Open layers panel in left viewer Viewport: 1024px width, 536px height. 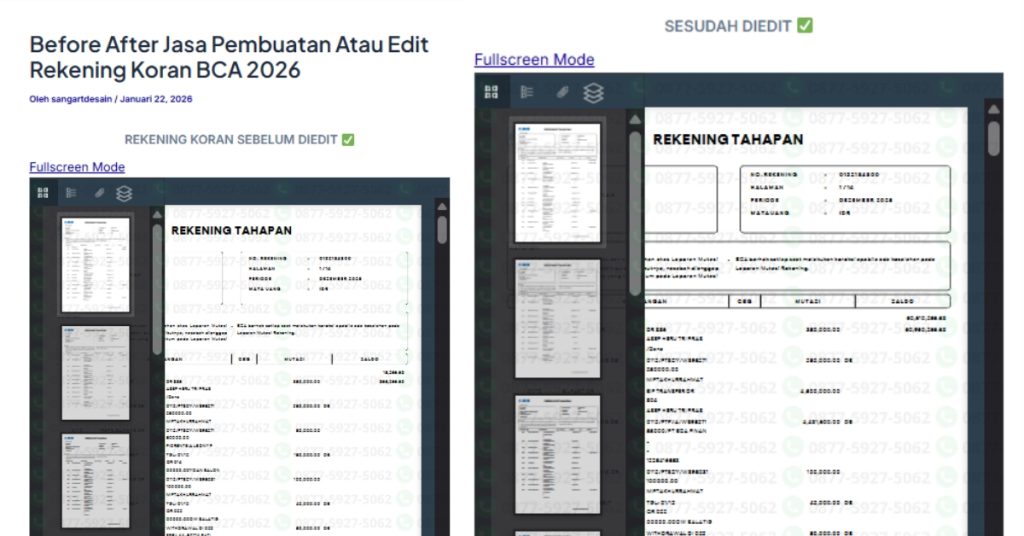click(x=124, y=194)
